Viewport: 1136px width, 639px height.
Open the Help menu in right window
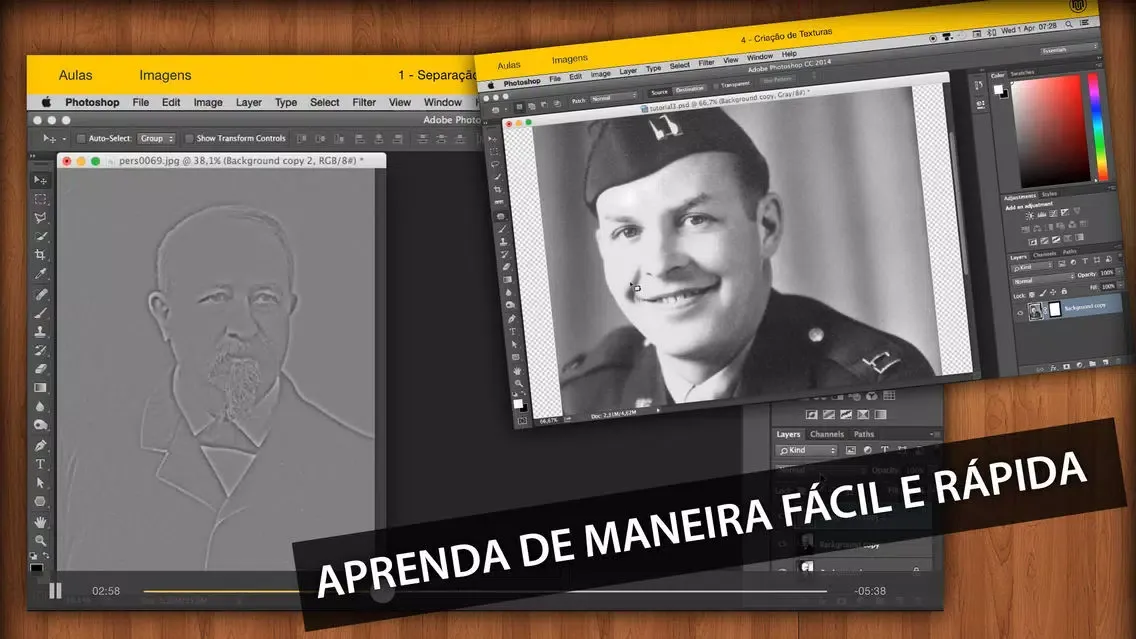pos(789,54)
